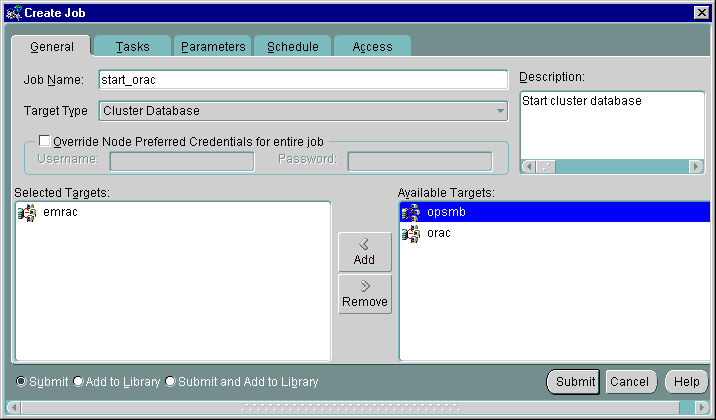Switch to the Tasks tab
This screenshot has width=716, height=420.
132,47
